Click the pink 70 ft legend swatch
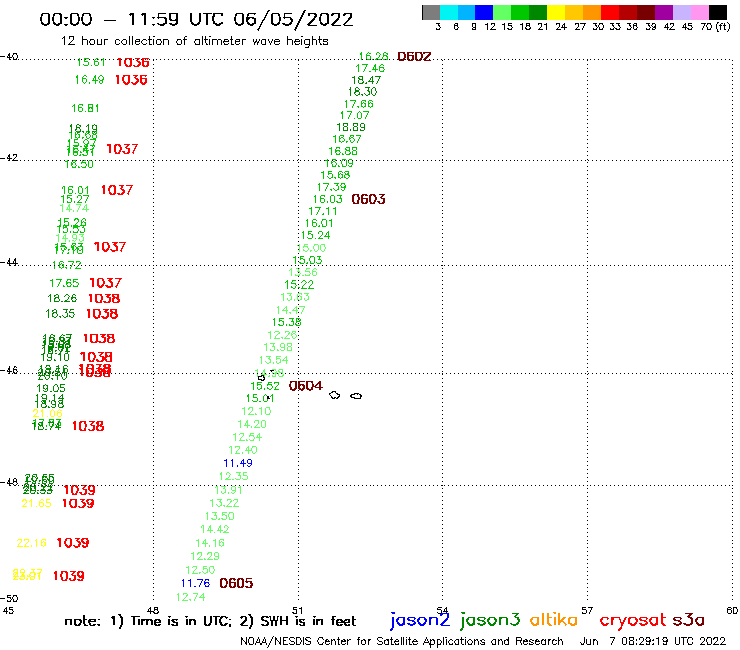 click(699, 12)
